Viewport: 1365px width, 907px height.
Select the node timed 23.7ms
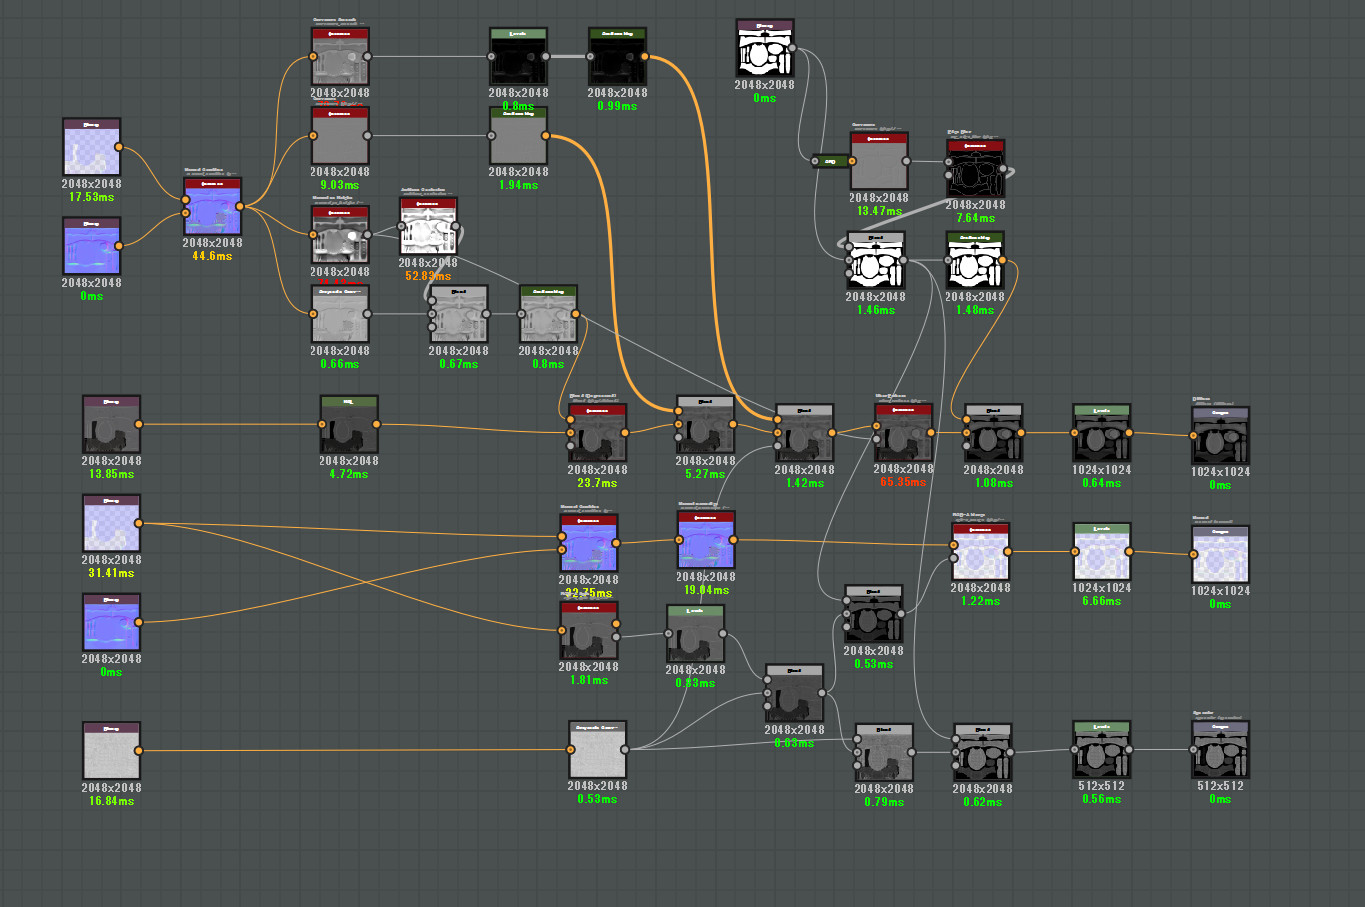click(597, 433)
